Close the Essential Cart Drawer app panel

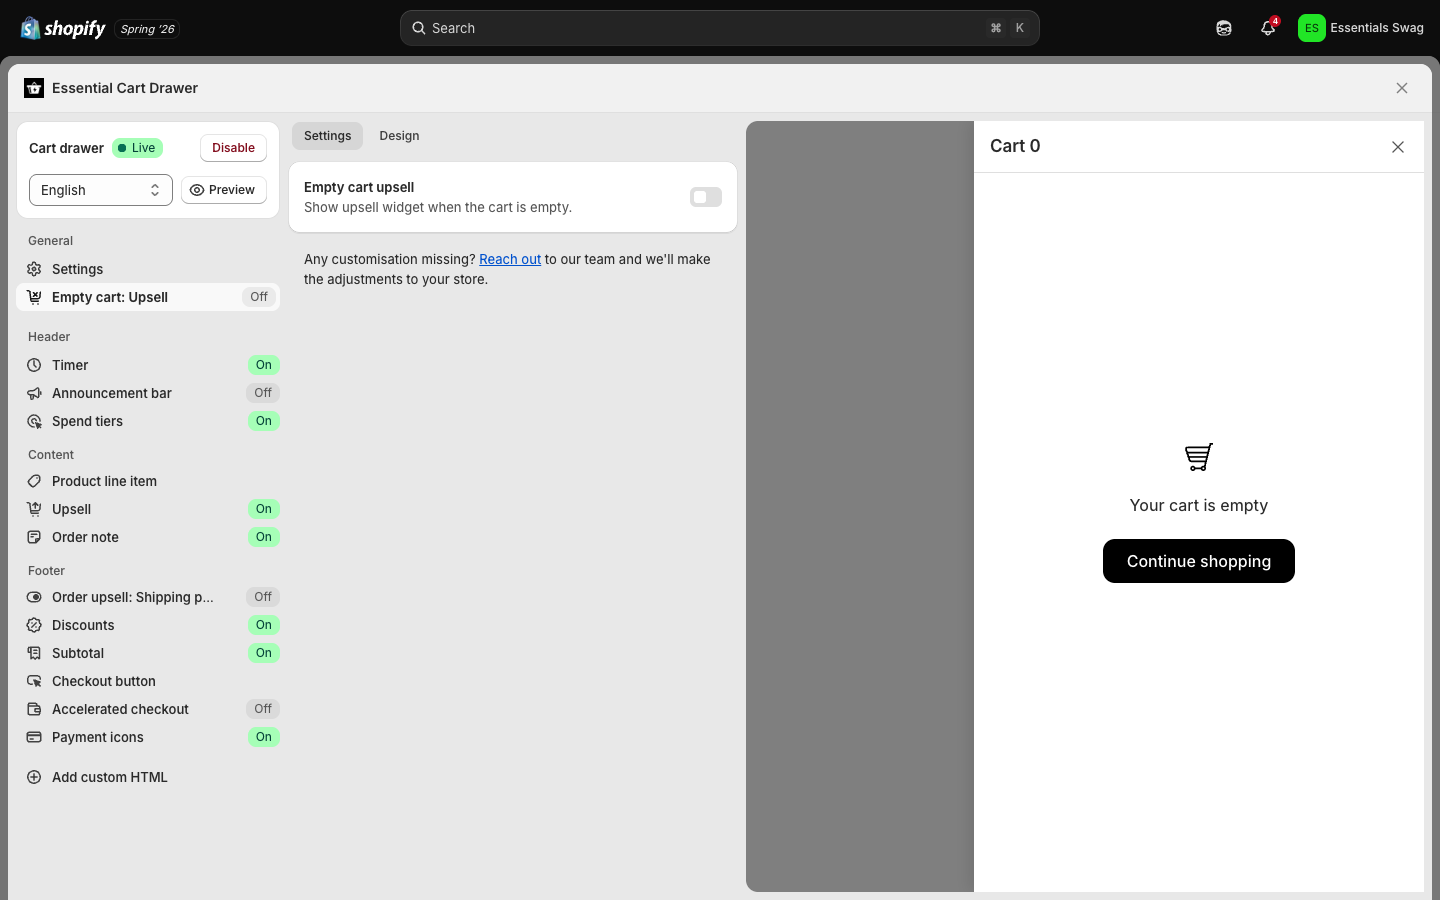[x=1402, y=88]
